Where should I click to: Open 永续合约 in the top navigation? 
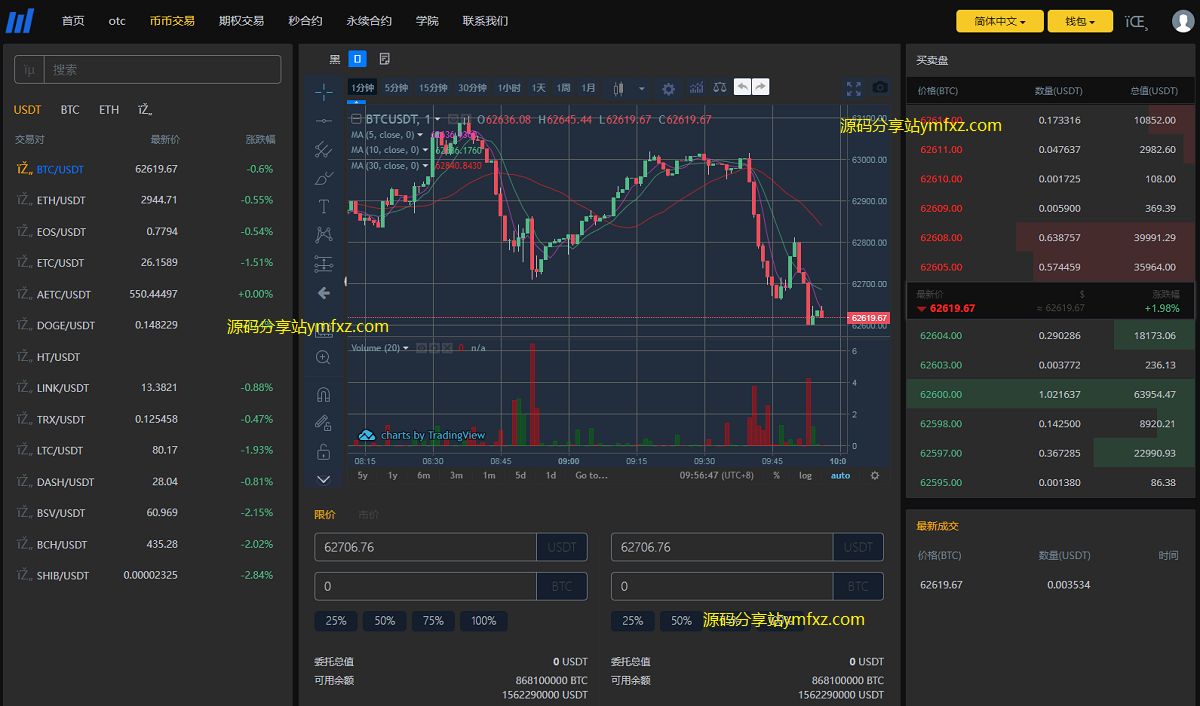[369, 21]
